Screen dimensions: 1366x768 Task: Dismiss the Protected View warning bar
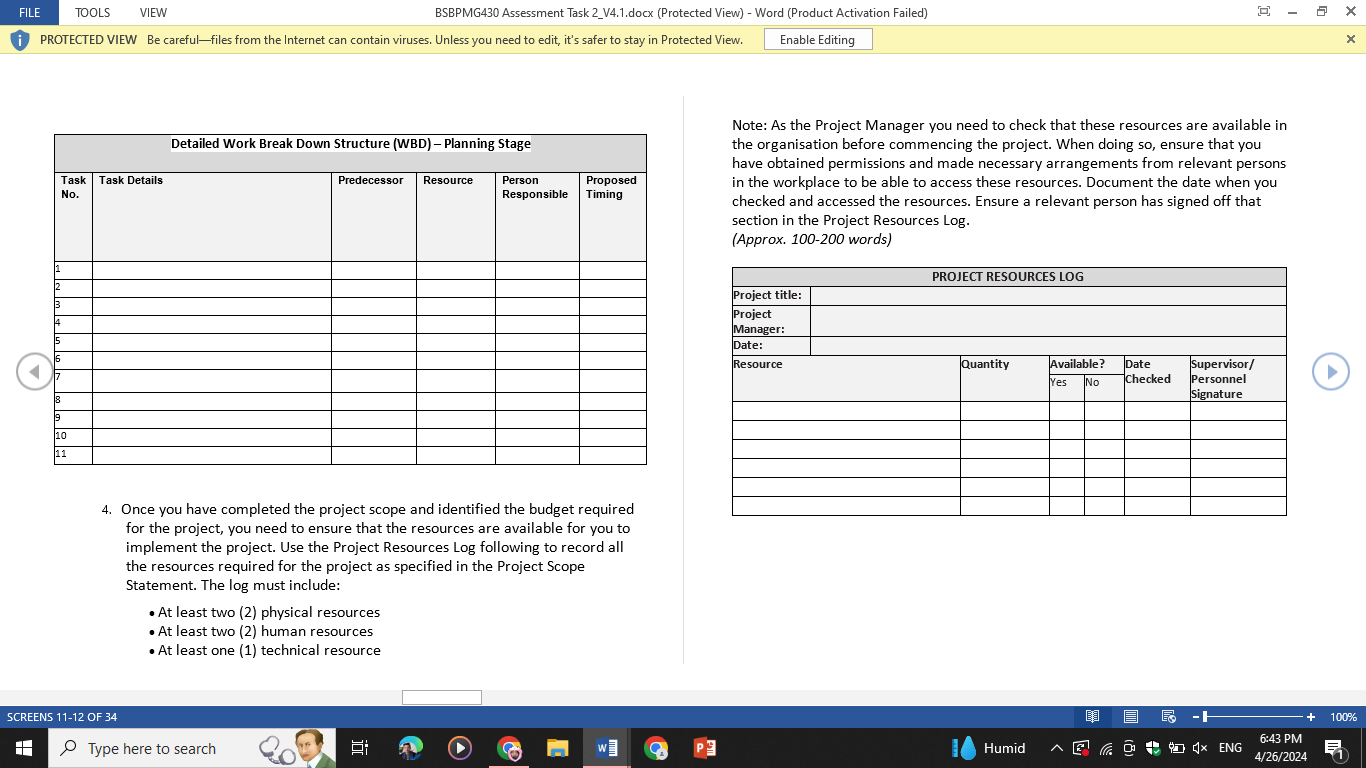point(1350,39)
